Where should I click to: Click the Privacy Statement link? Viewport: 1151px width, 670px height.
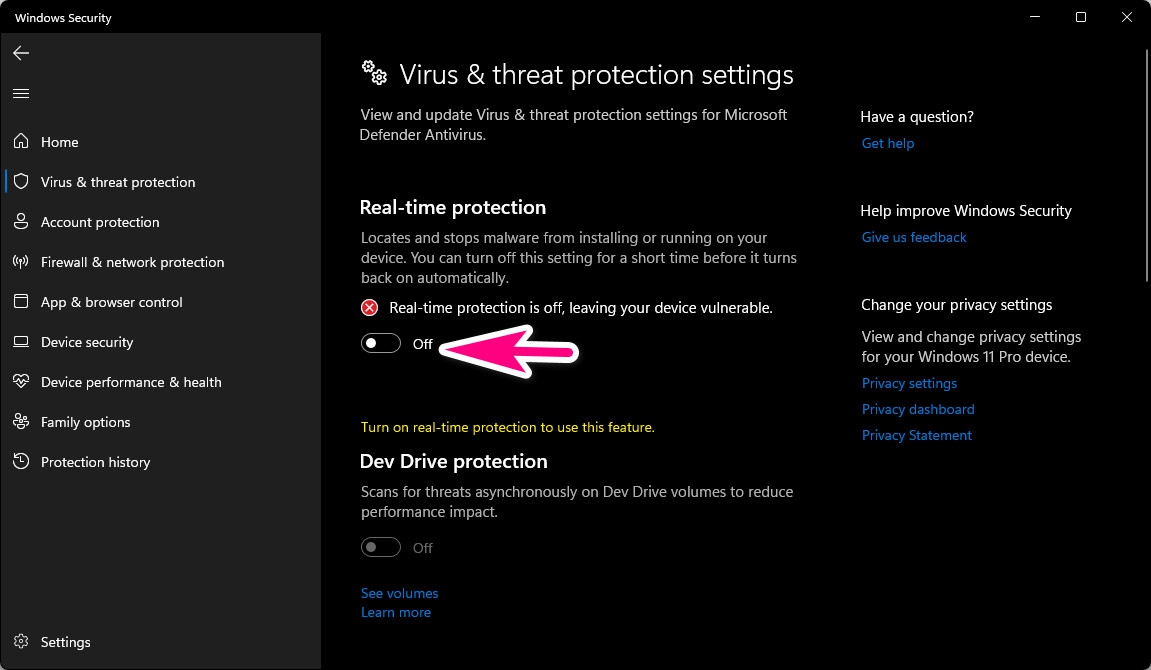click(x=916, y=435)
